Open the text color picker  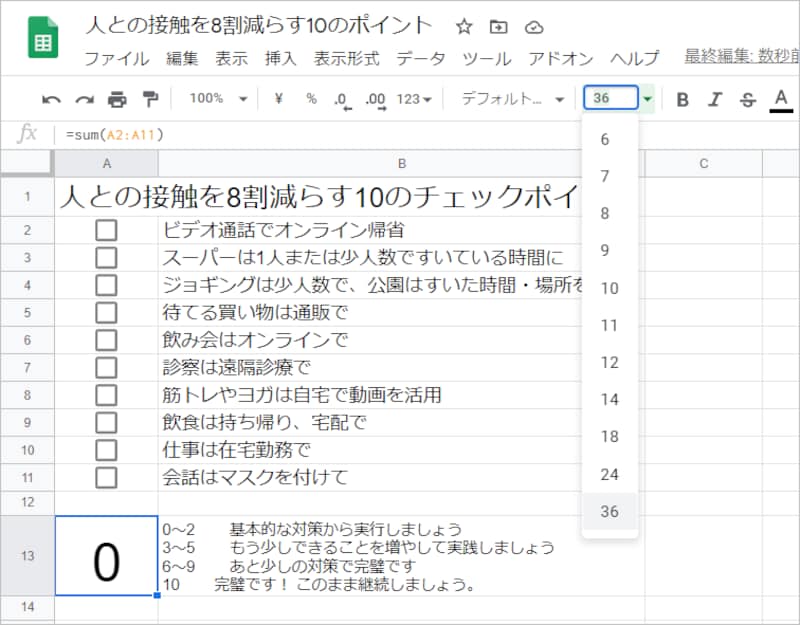[781, 99]
